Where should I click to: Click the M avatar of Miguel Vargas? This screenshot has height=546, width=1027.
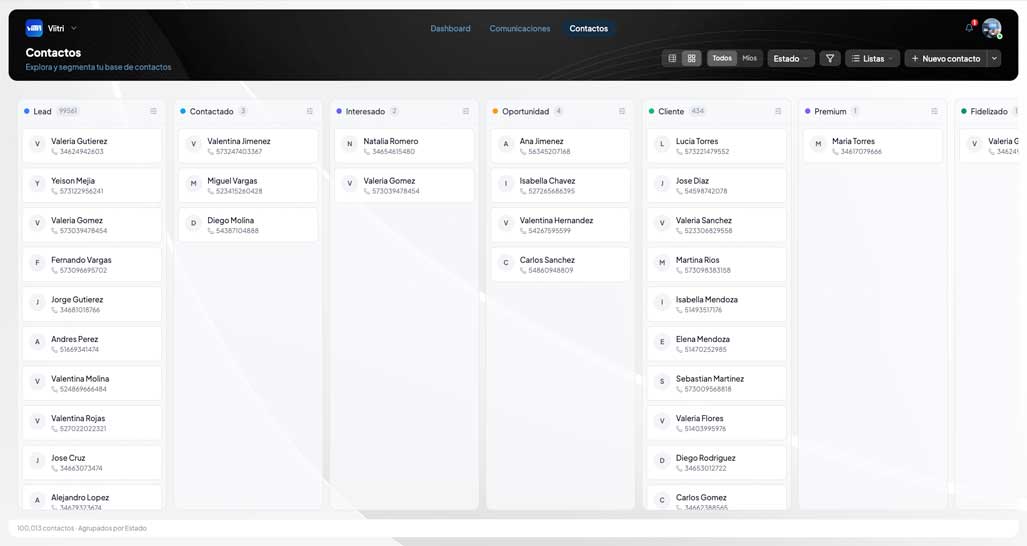pos(193,183)
